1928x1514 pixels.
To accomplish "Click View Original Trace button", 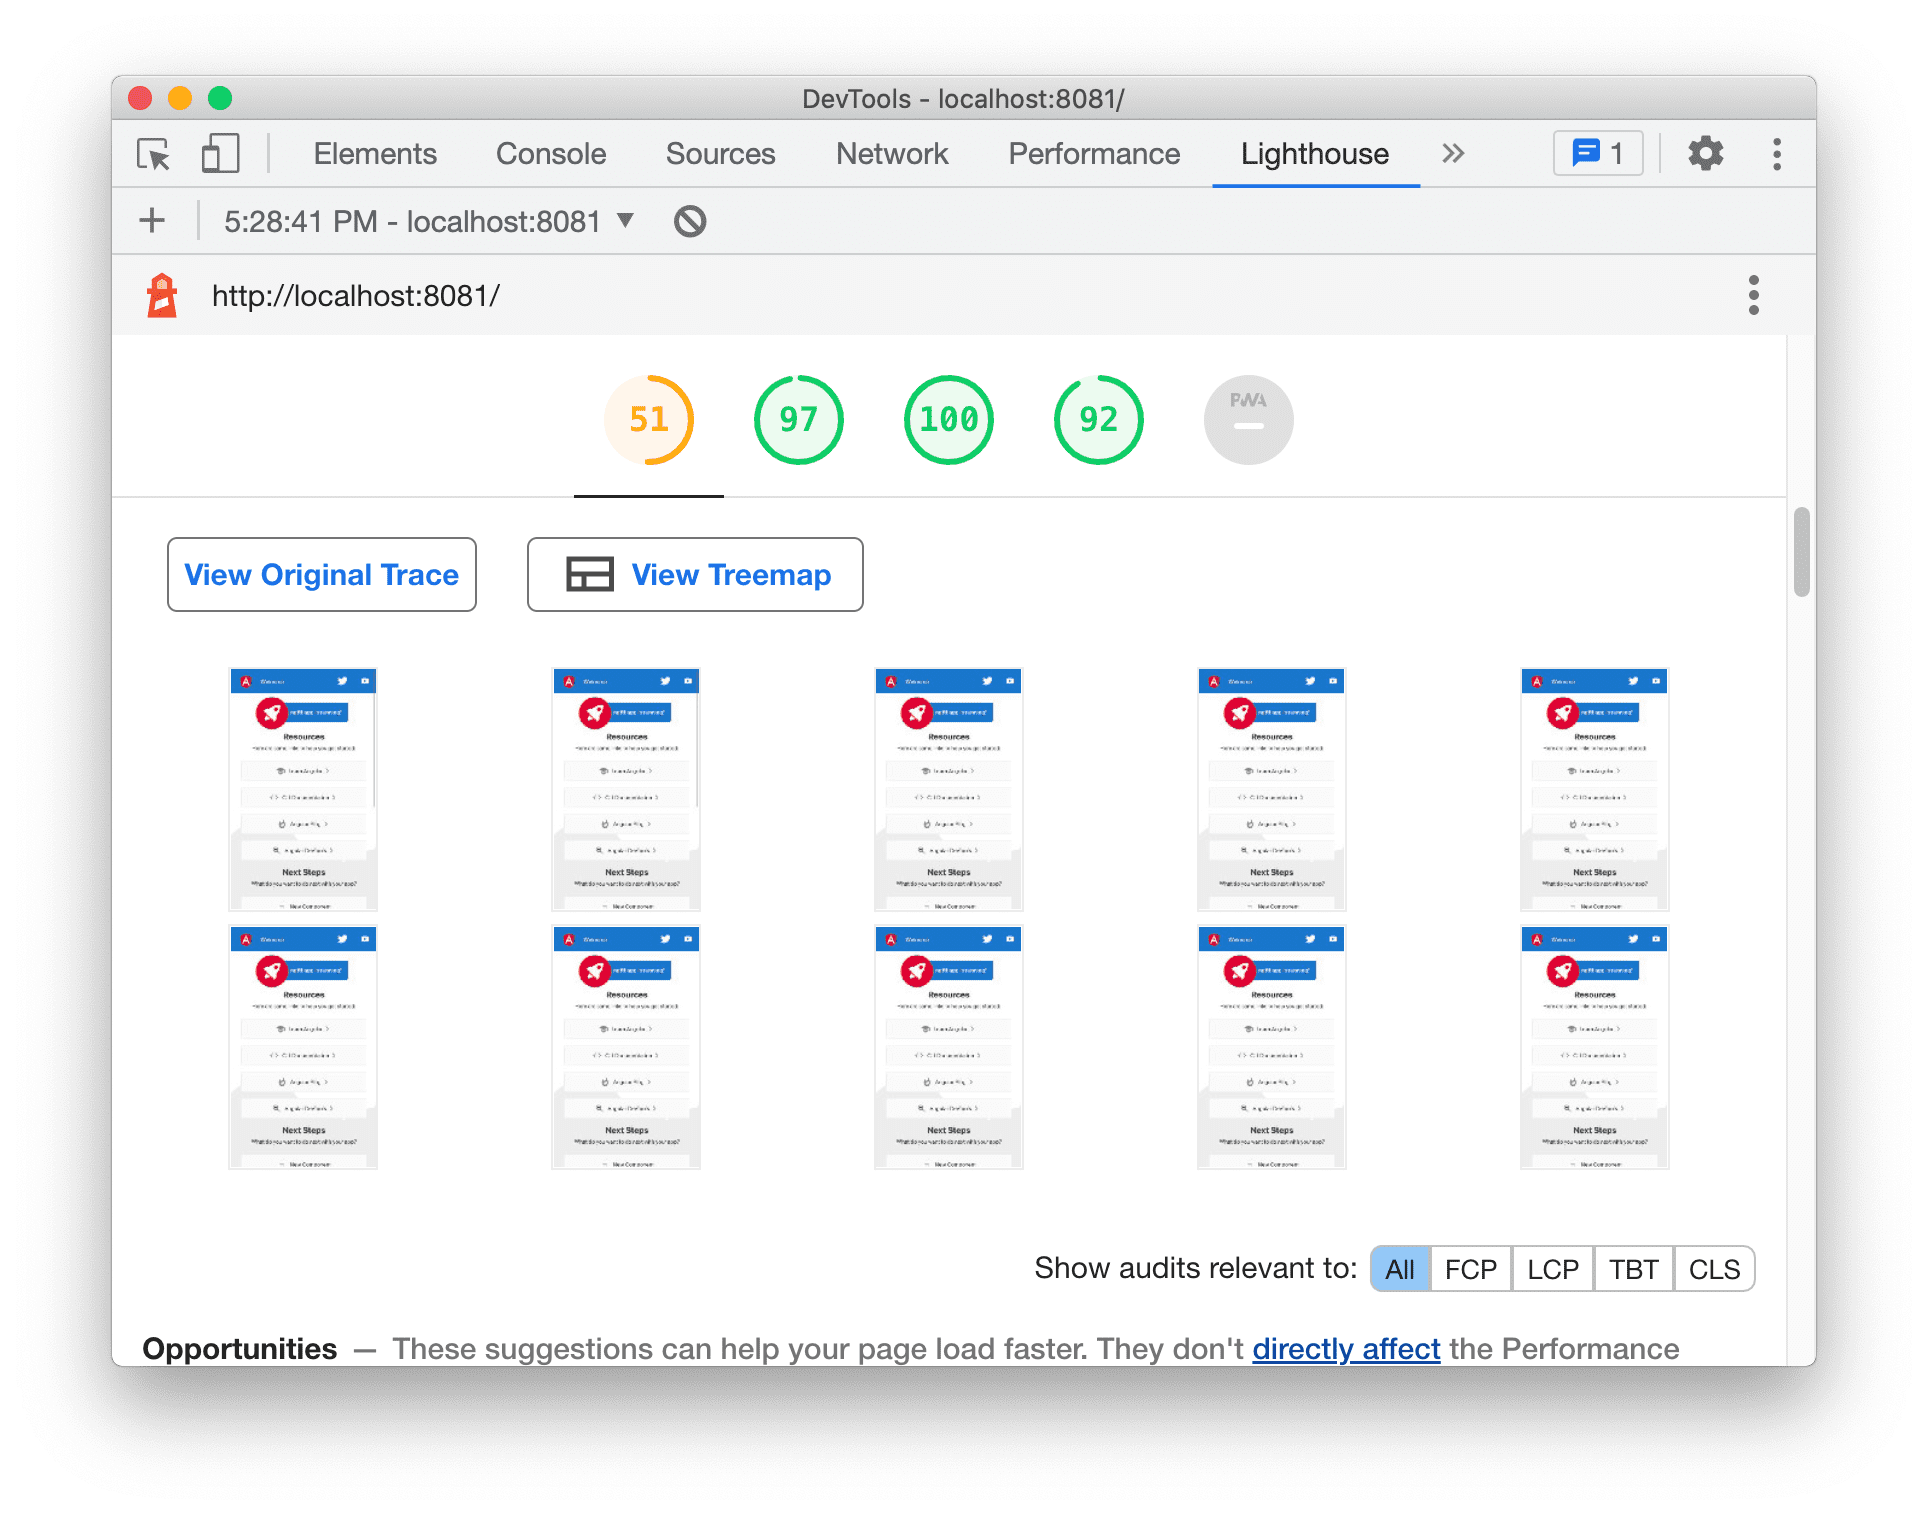I will coord(322,576).
